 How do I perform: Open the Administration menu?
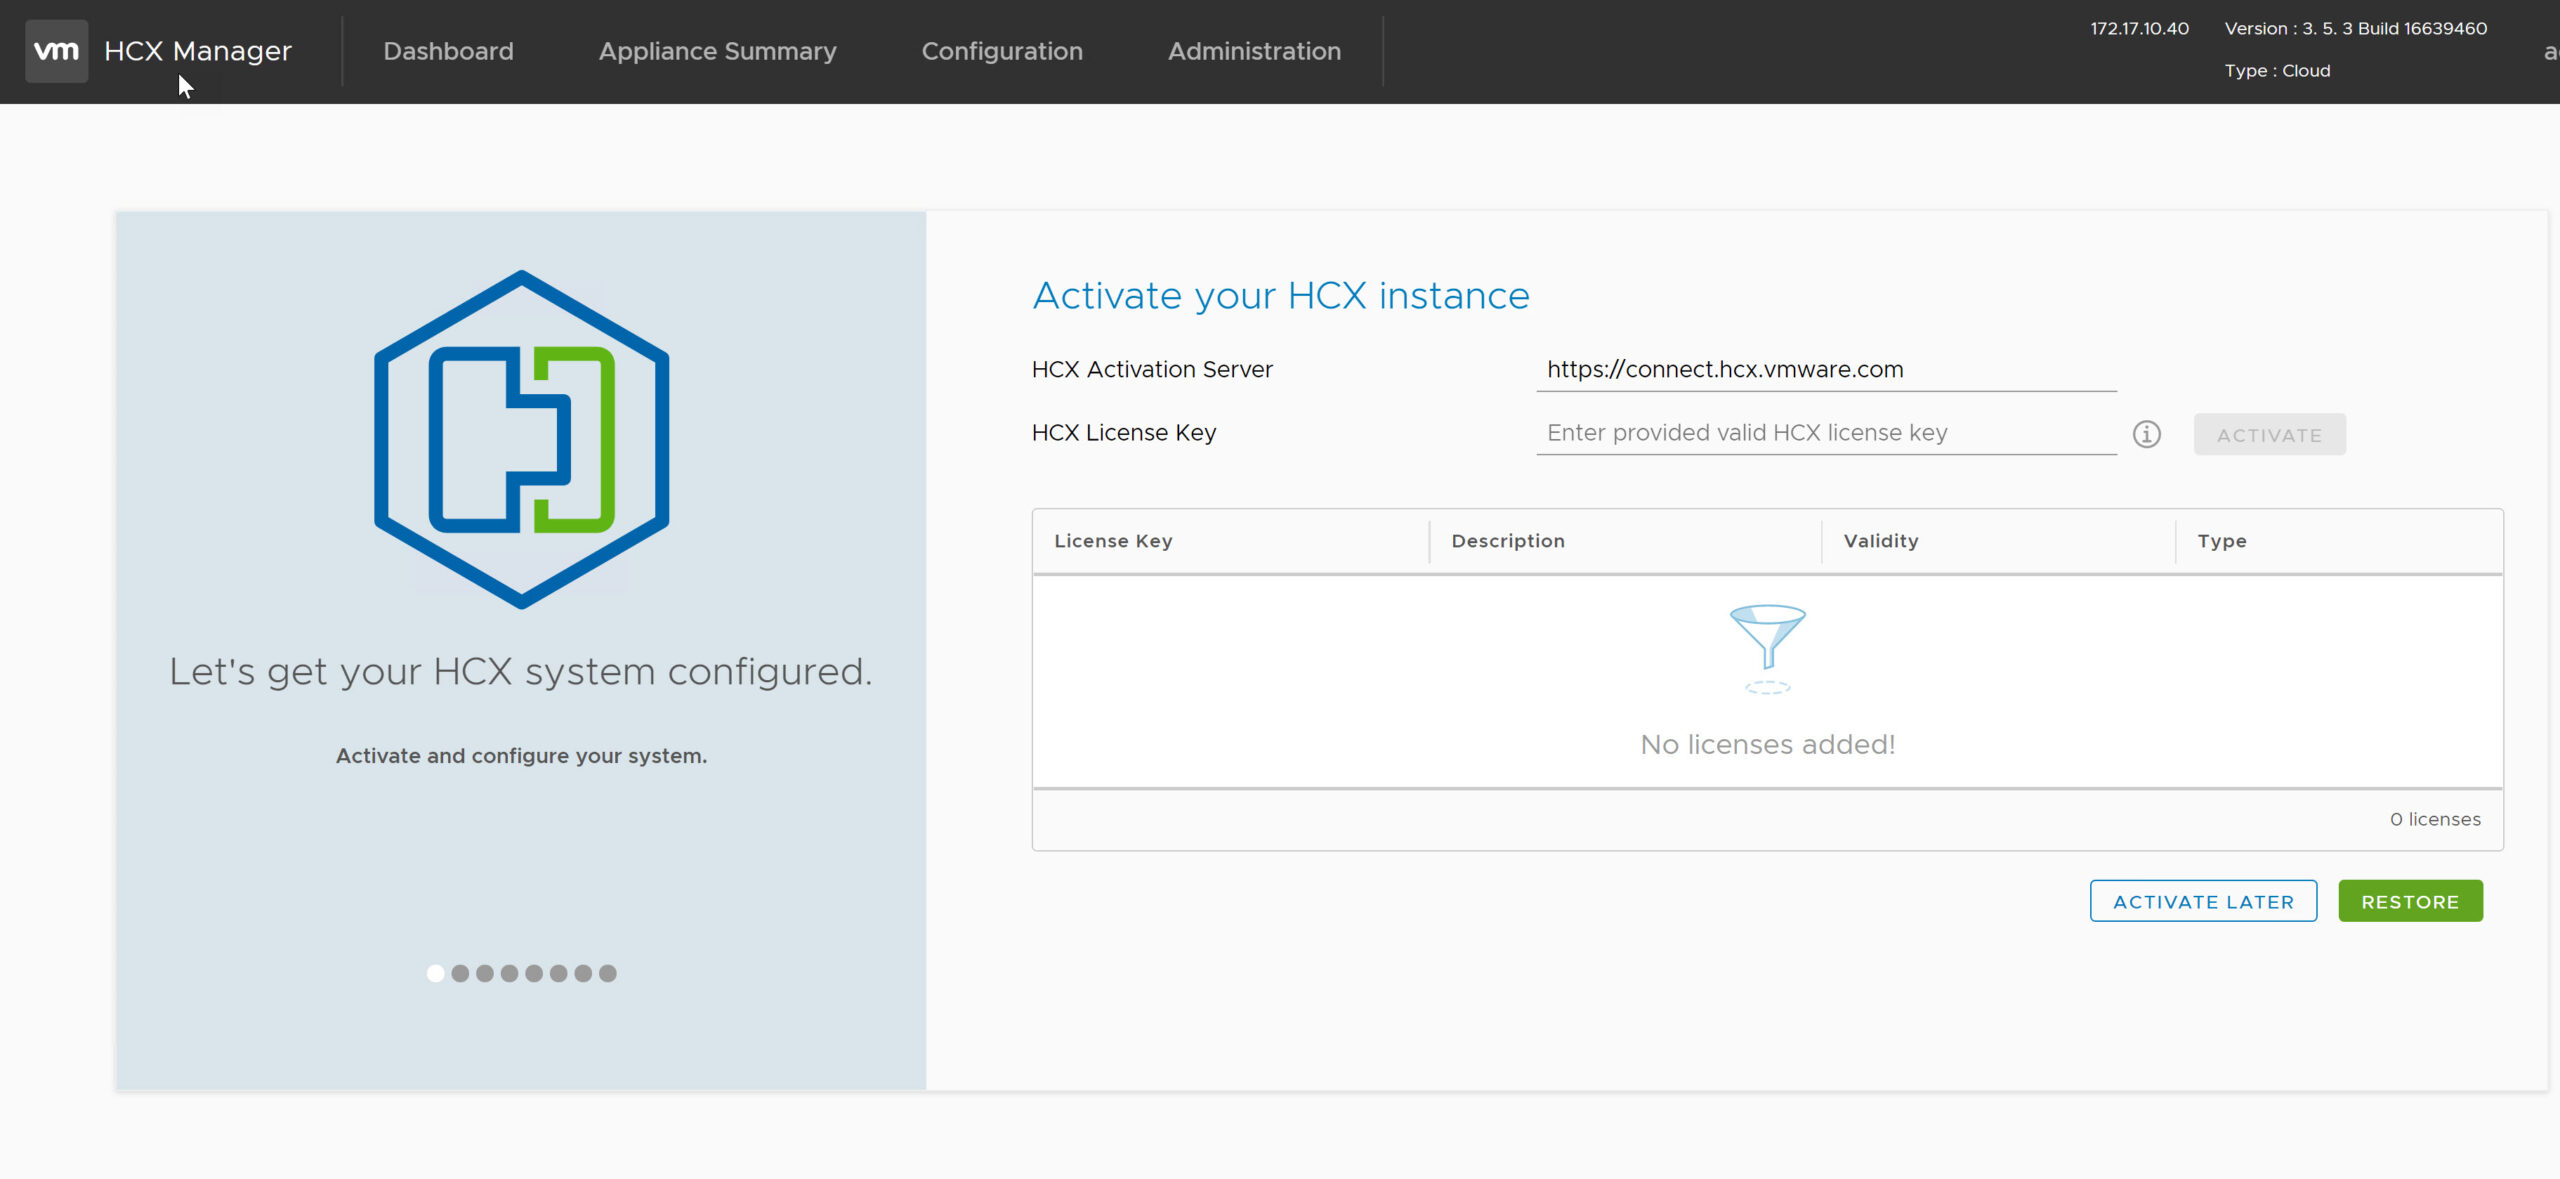pyautogui.click(x=1254, y=51)
